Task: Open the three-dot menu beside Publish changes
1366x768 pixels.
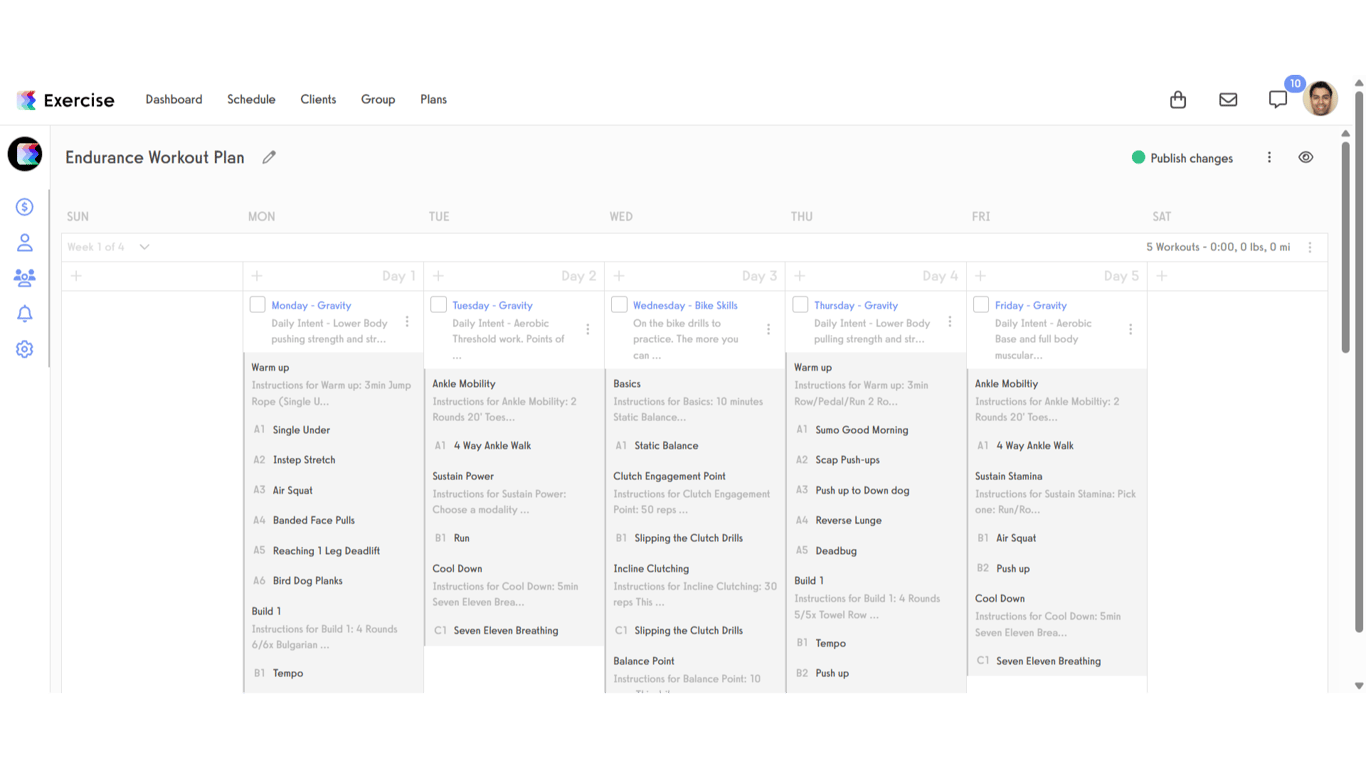Action: [1269, 157]
